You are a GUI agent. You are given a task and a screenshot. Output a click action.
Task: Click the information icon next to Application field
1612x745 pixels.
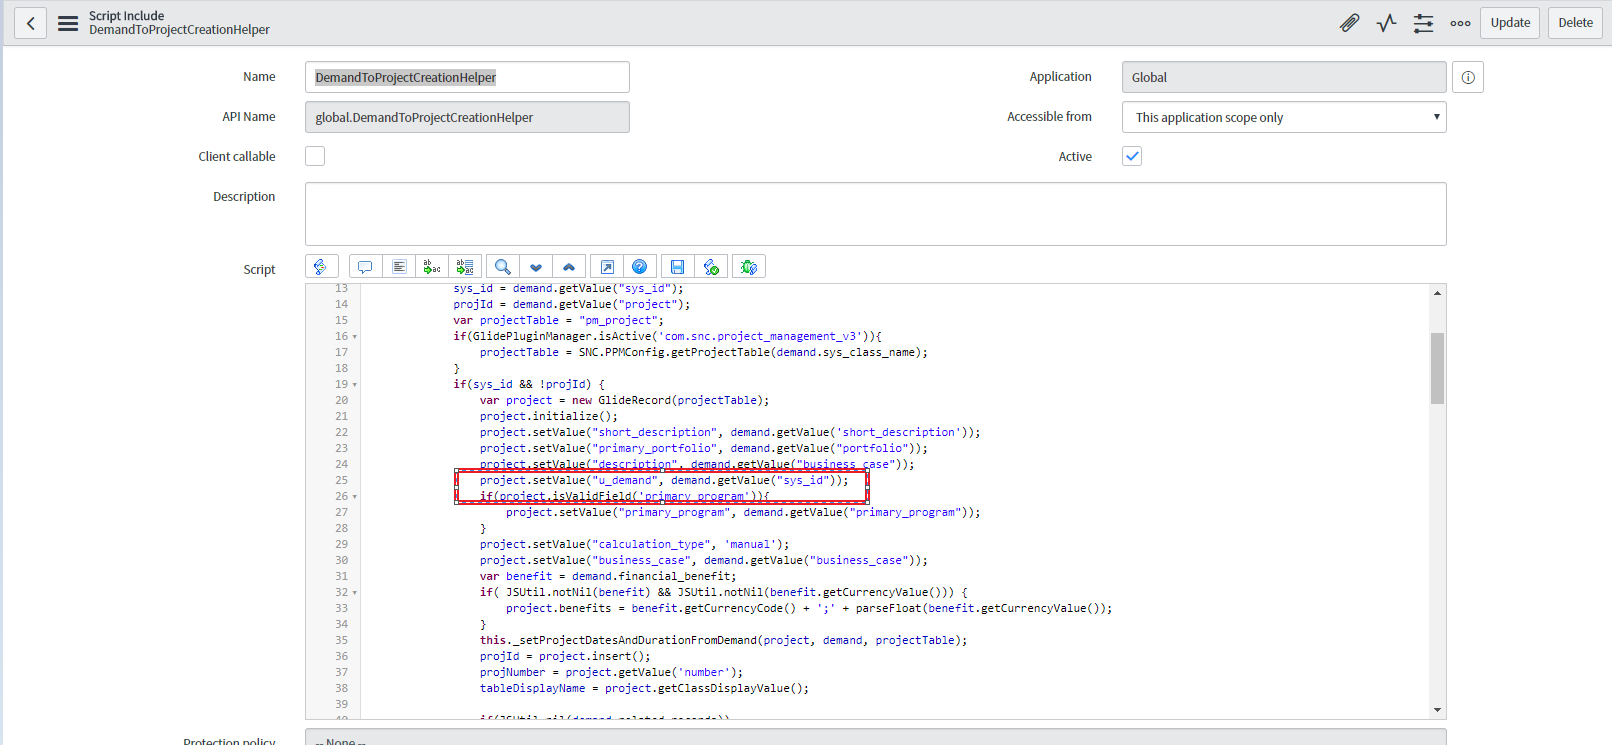[x=1467, y=77]
